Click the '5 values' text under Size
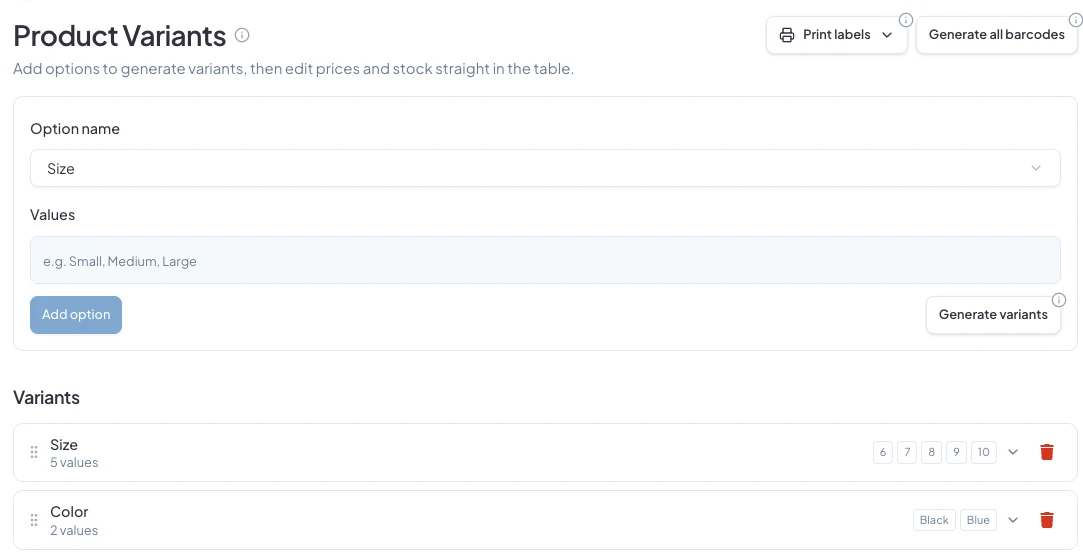 click(74, 463)
